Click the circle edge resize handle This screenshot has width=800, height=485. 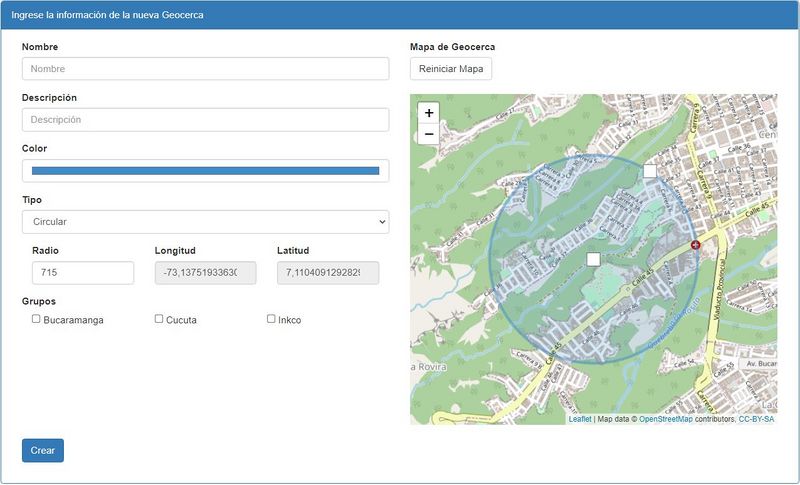[x=650, y=171]
